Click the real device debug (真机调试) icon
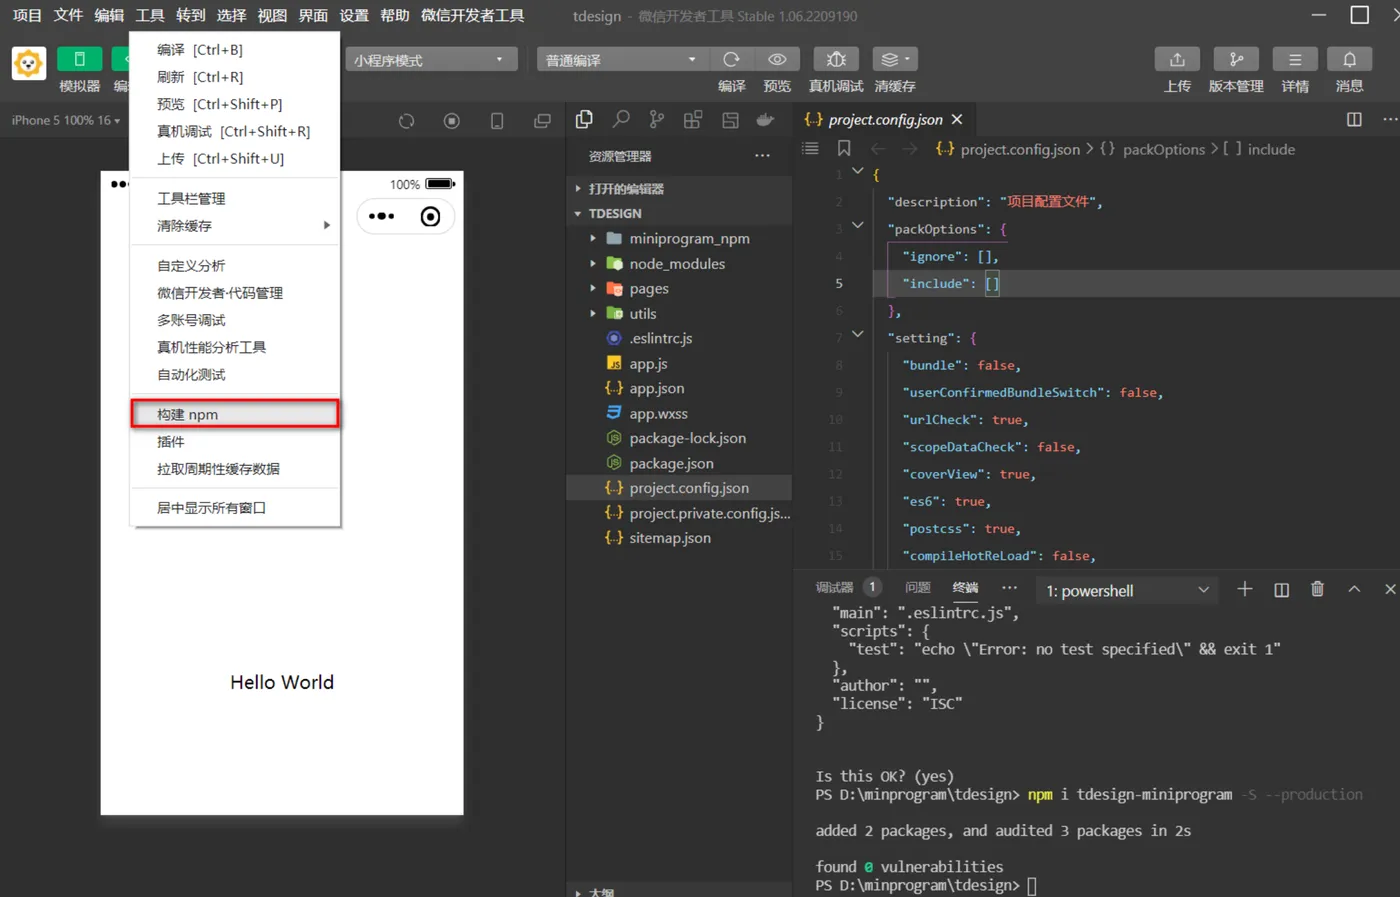 [x=836, y=60]
